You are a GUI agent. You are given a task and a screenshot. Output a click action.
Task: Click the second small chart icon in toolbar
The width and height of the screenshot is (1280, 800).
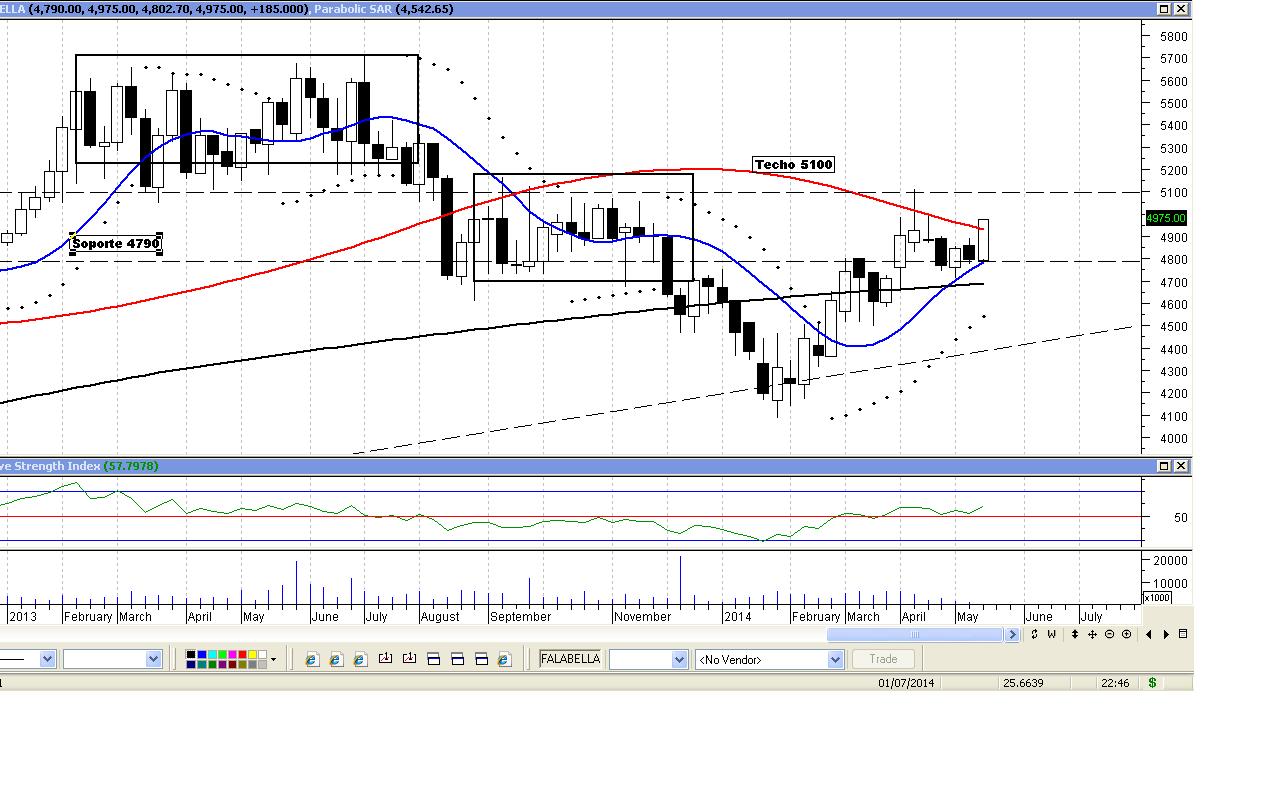pos(409,659)
